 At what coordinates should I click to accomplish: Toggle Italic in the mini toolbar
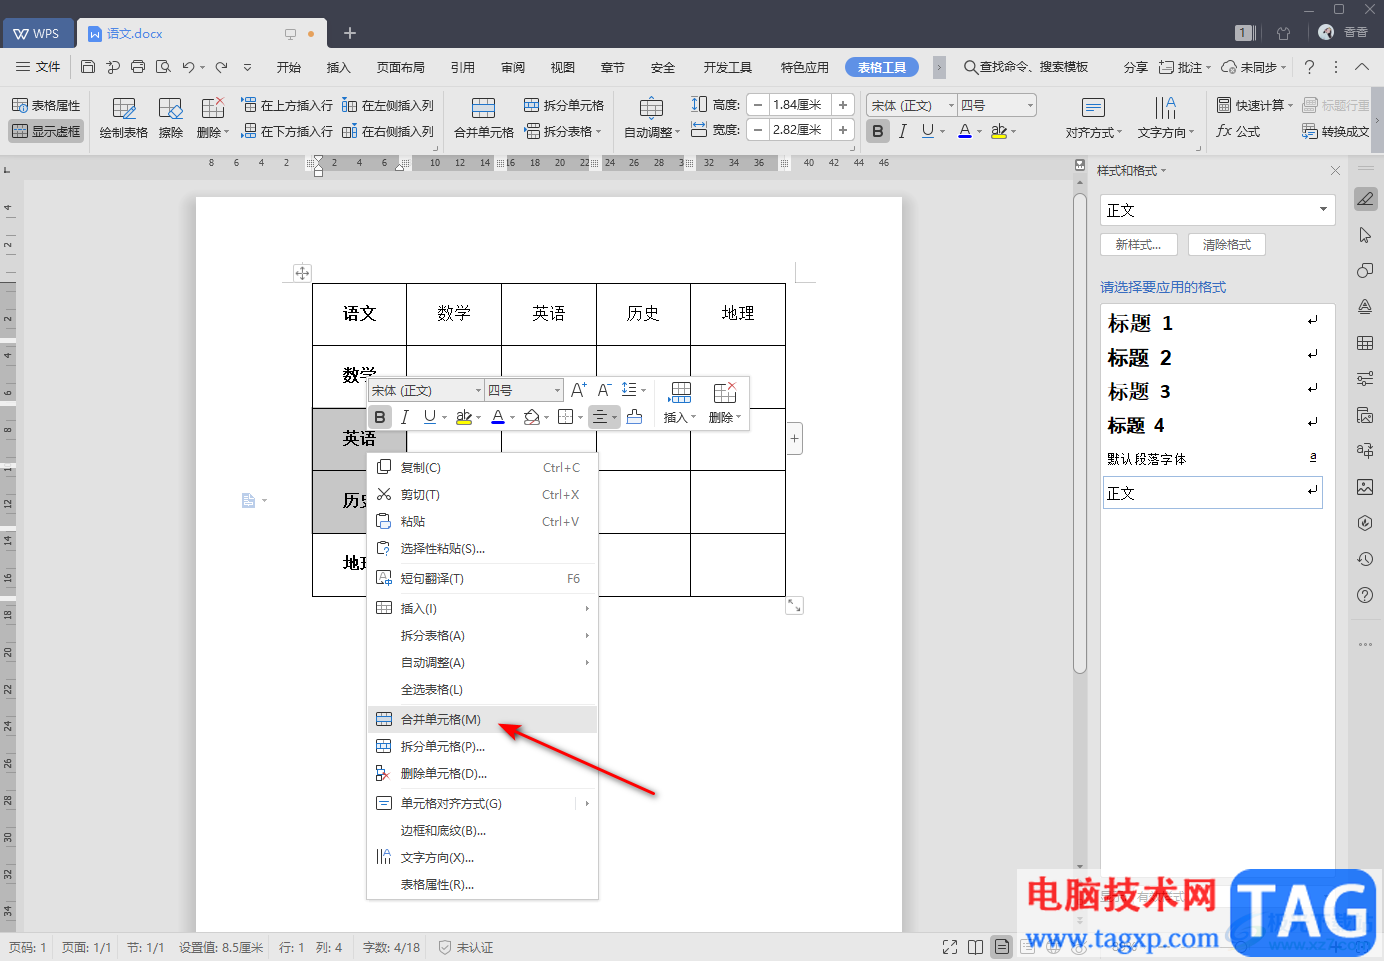(405, 417)
